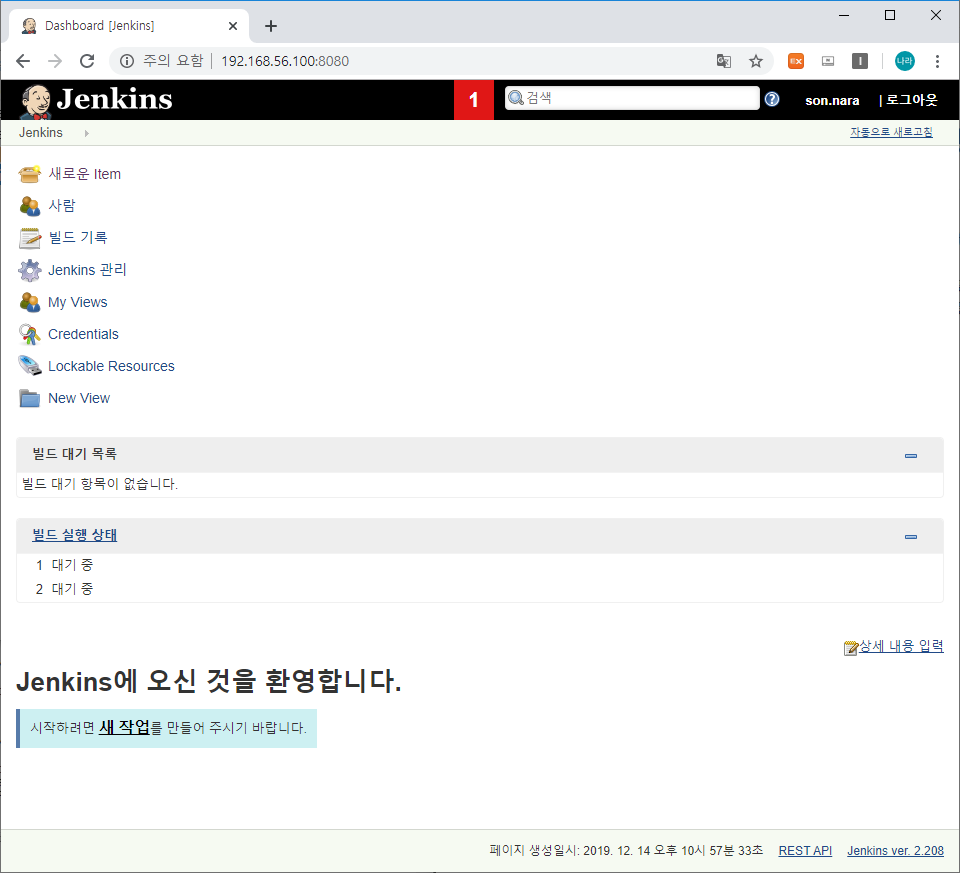960x873 pixels.
Task: Open the Chrome profile avatar
Action: [x=904, y=61]
